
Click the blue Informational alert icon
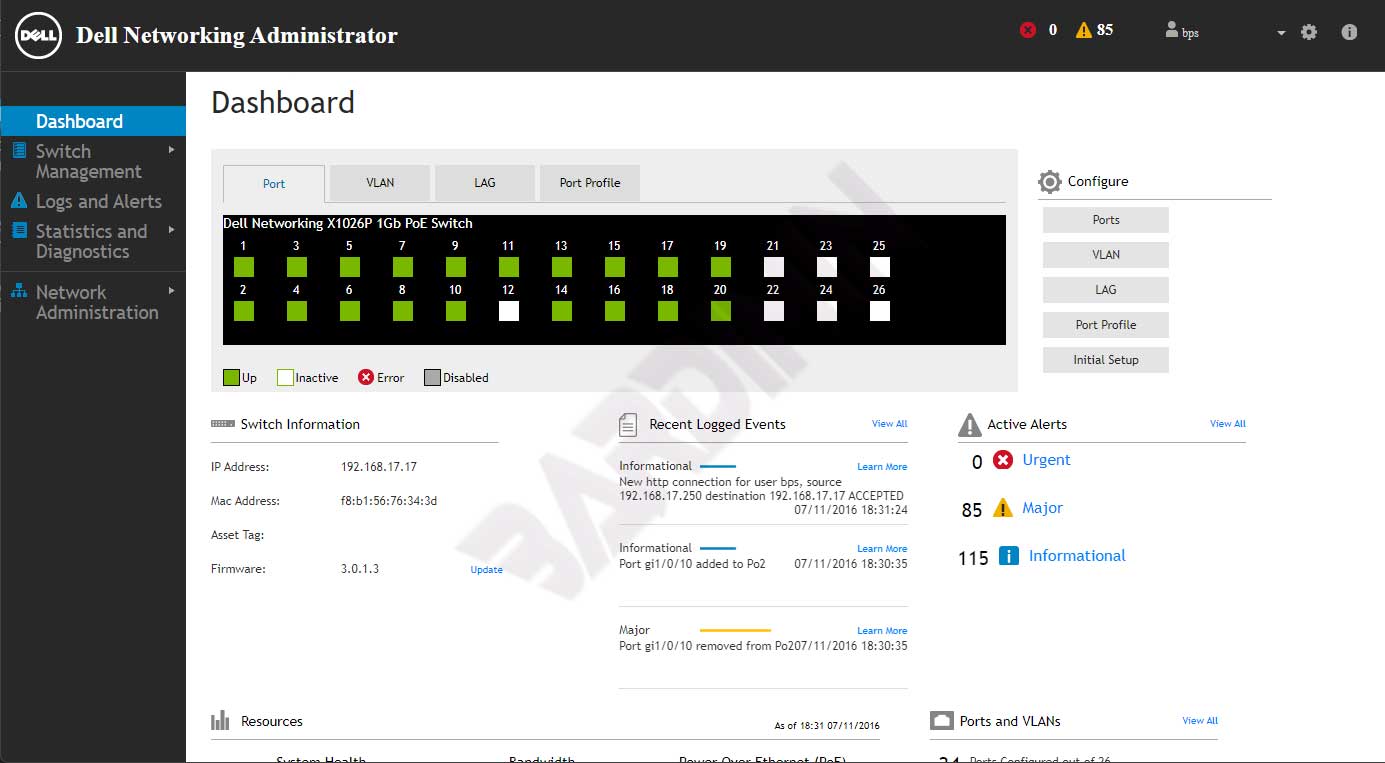[1009, 556]
